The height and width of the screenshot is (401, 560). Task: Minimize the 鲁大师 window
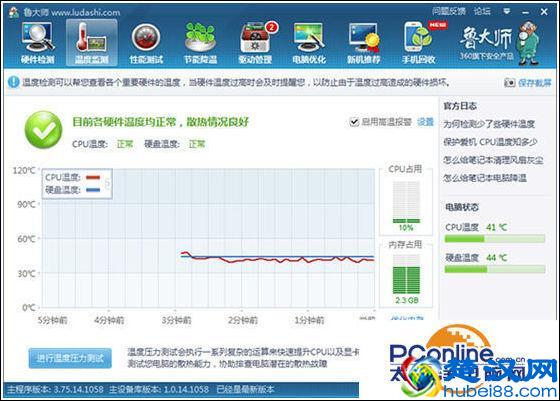(x=525, y=12)
